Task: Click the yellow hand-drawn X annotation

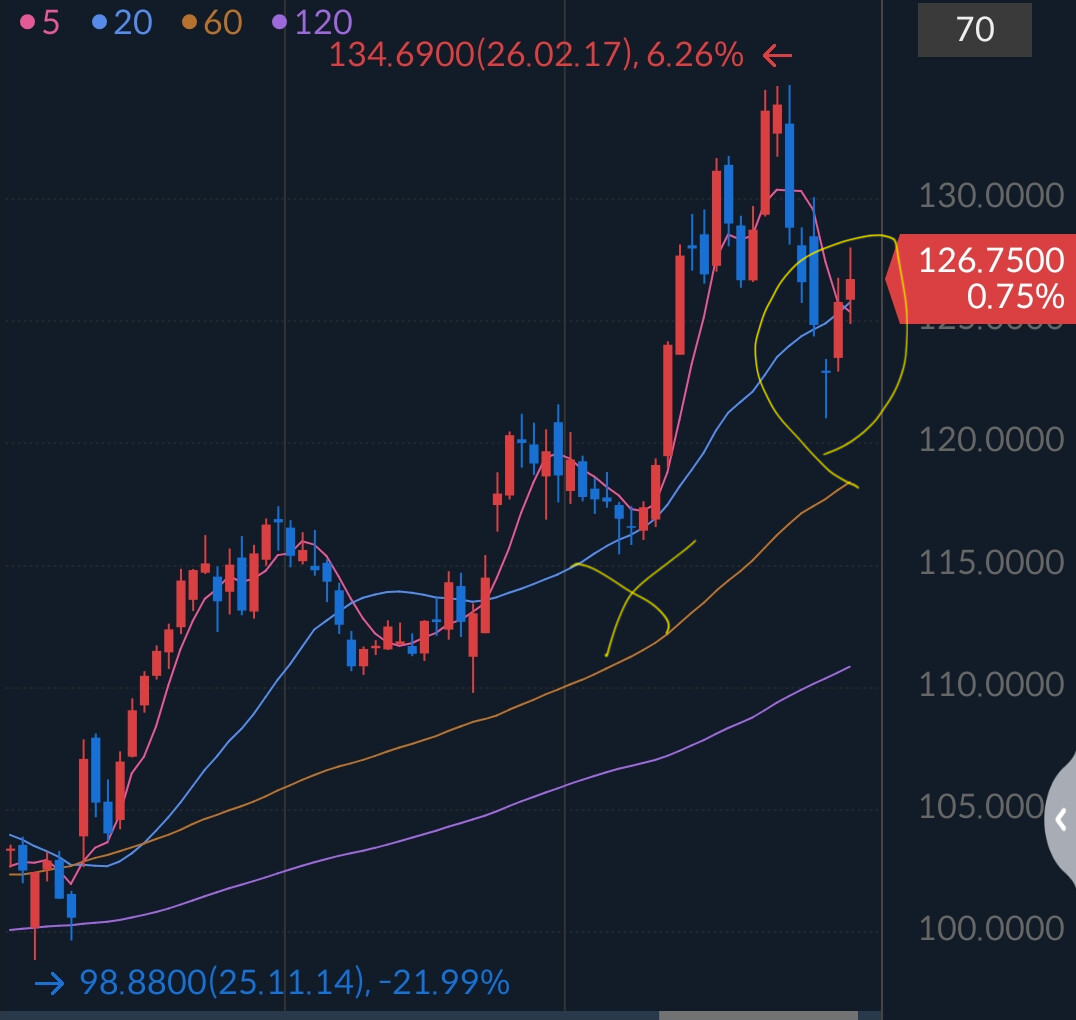Action: [636, 599]
